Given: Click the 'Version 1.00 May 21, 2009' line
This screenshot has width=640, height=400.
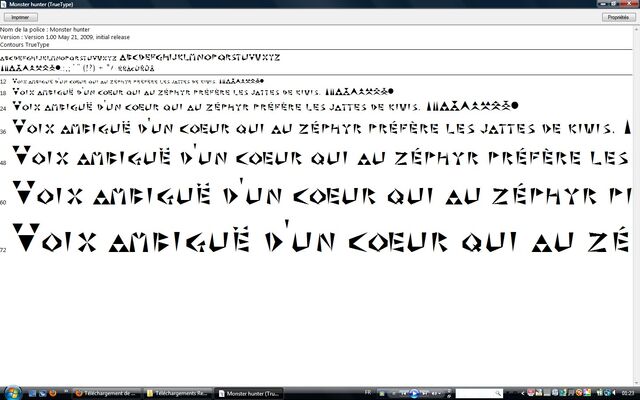Looking at the screenshot, I should (65, 37).
